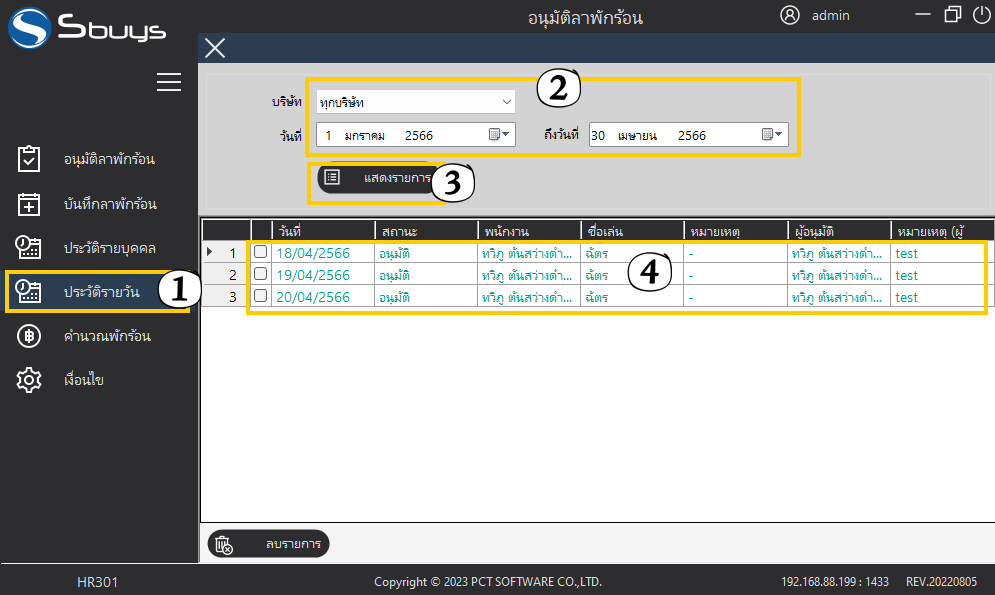995x595 pixels.
Task: Tick the checkbox for row 18/04/2566
Action: point(261,252)
